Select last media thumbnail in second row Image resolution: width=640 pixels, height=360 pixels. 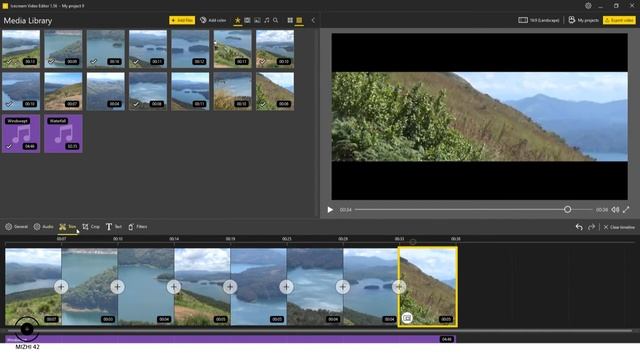point(275,91)
